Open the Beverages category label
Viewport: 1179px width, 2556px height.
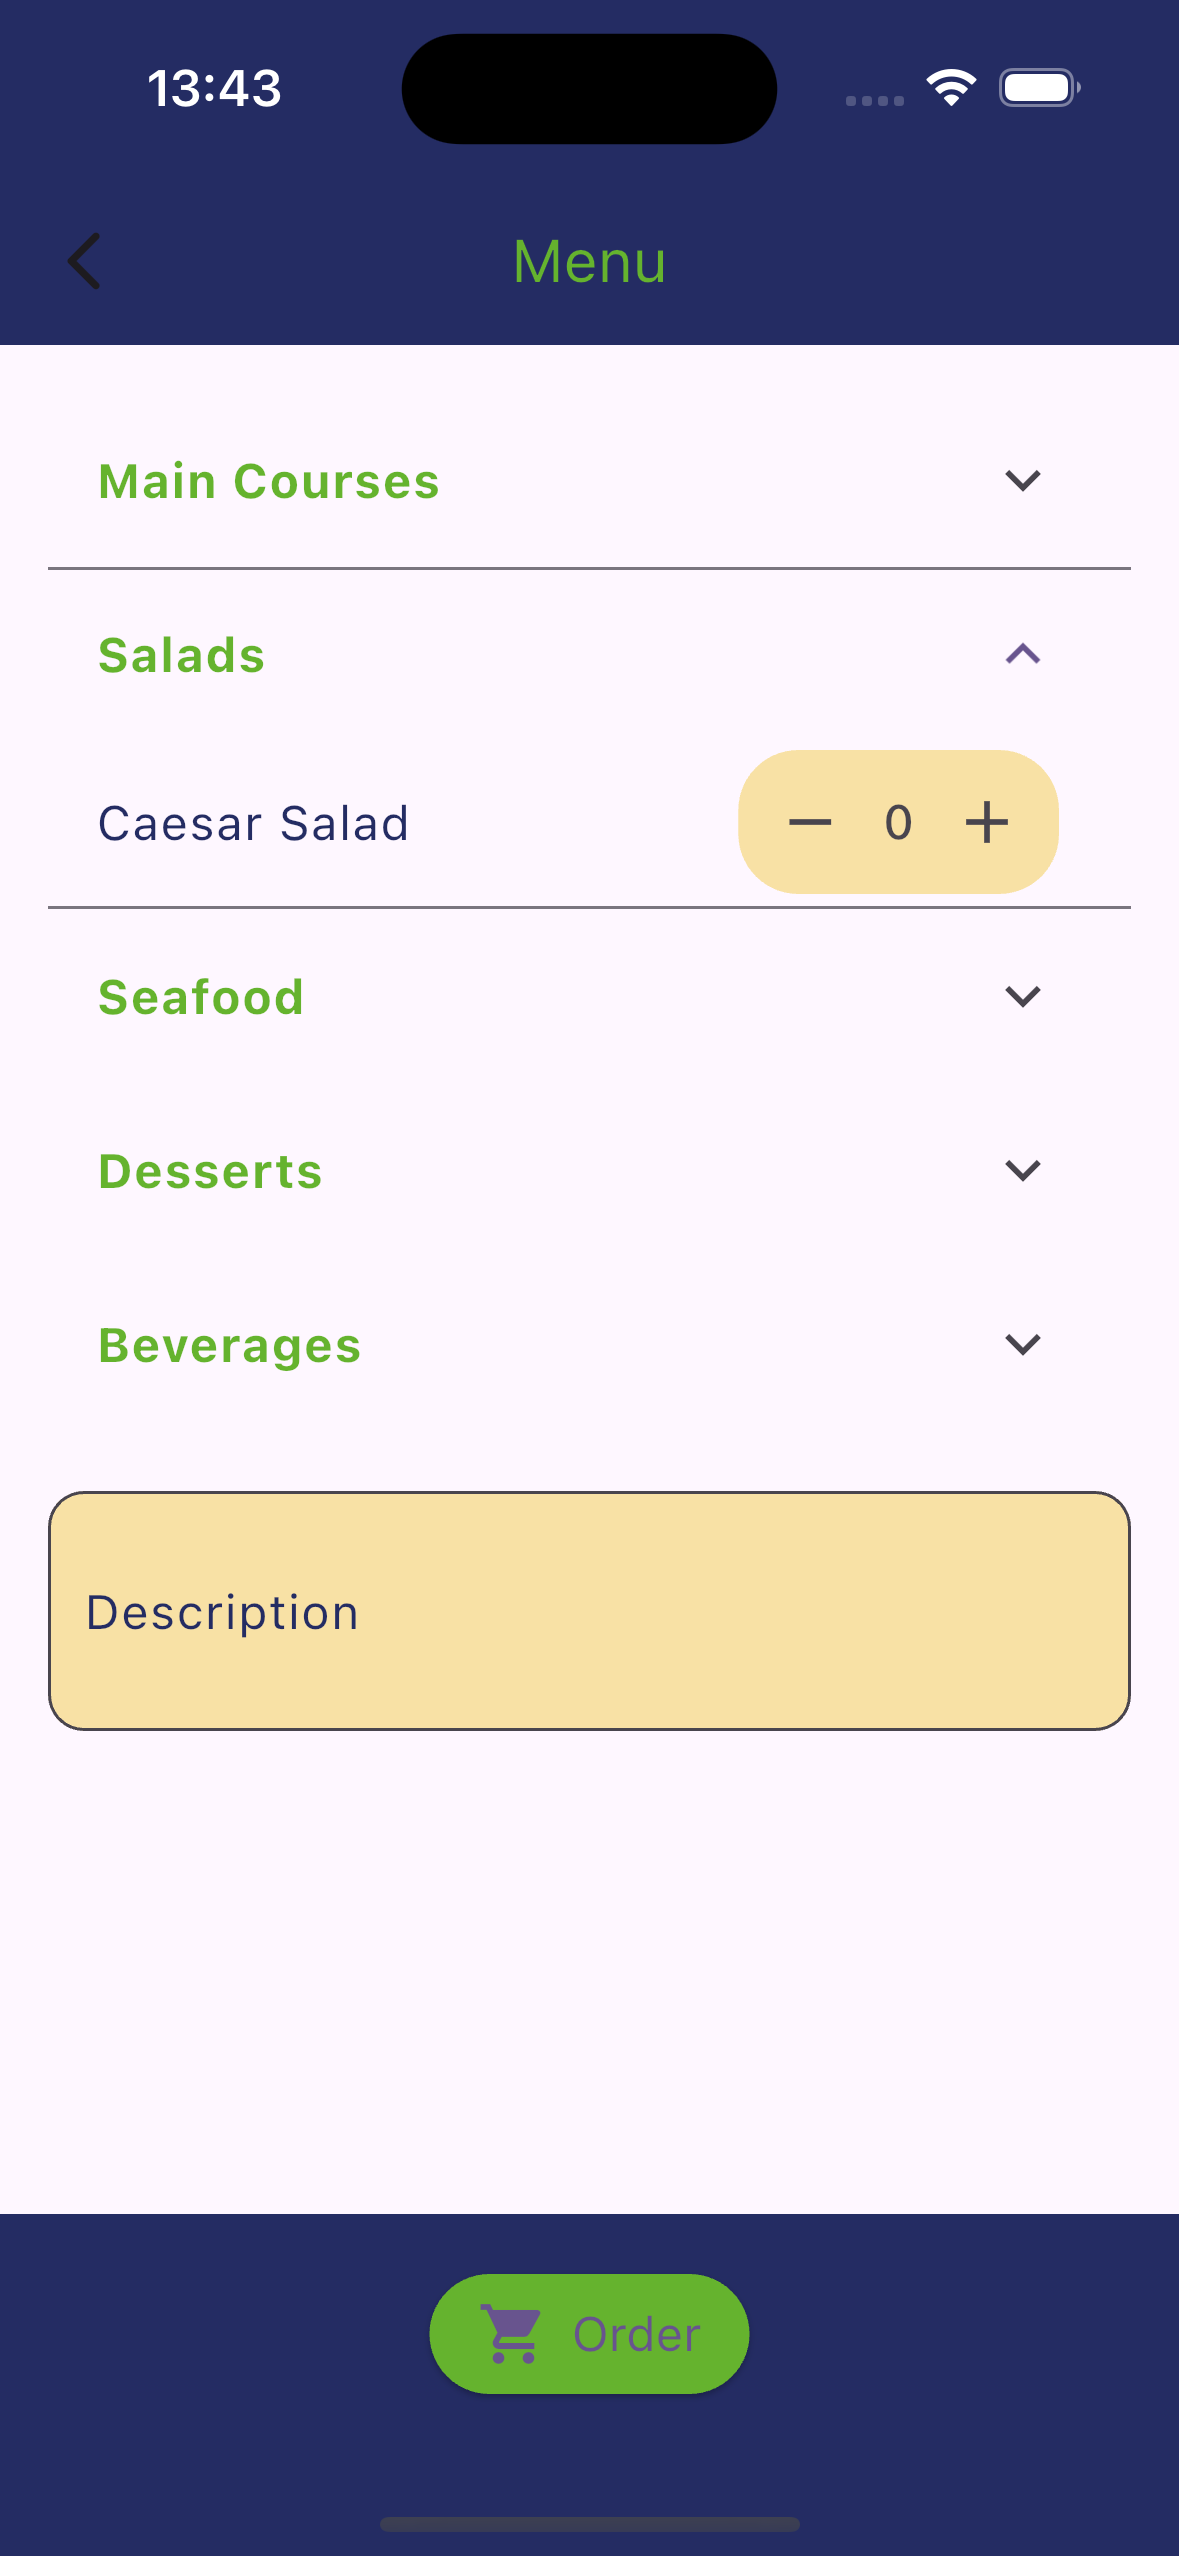pyautogui.click(x=230, y=1346)
